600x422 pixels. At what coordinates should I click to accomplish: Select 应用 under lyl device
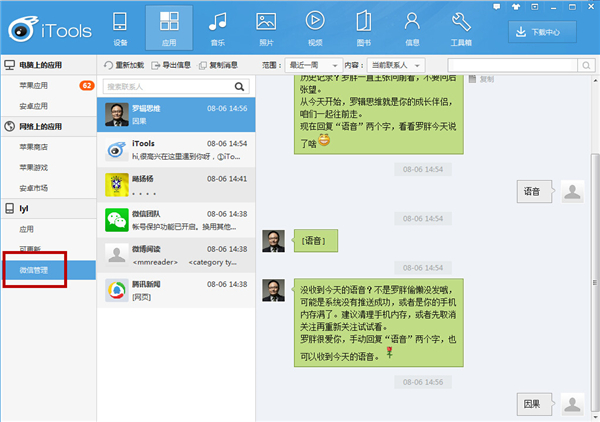tap(26, 229)
